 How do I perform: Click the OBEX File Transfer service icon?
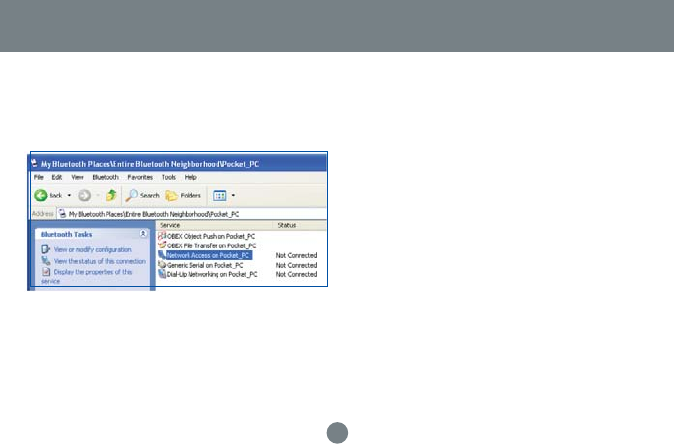[162, 245]
